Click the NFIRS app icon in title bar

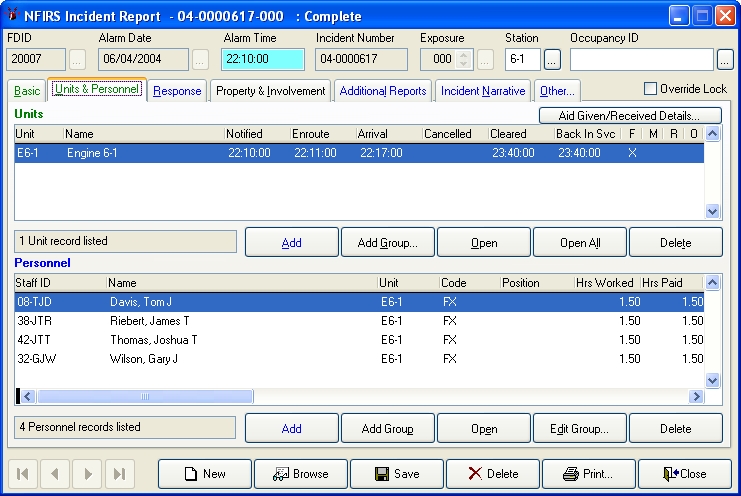coord(12,15)
